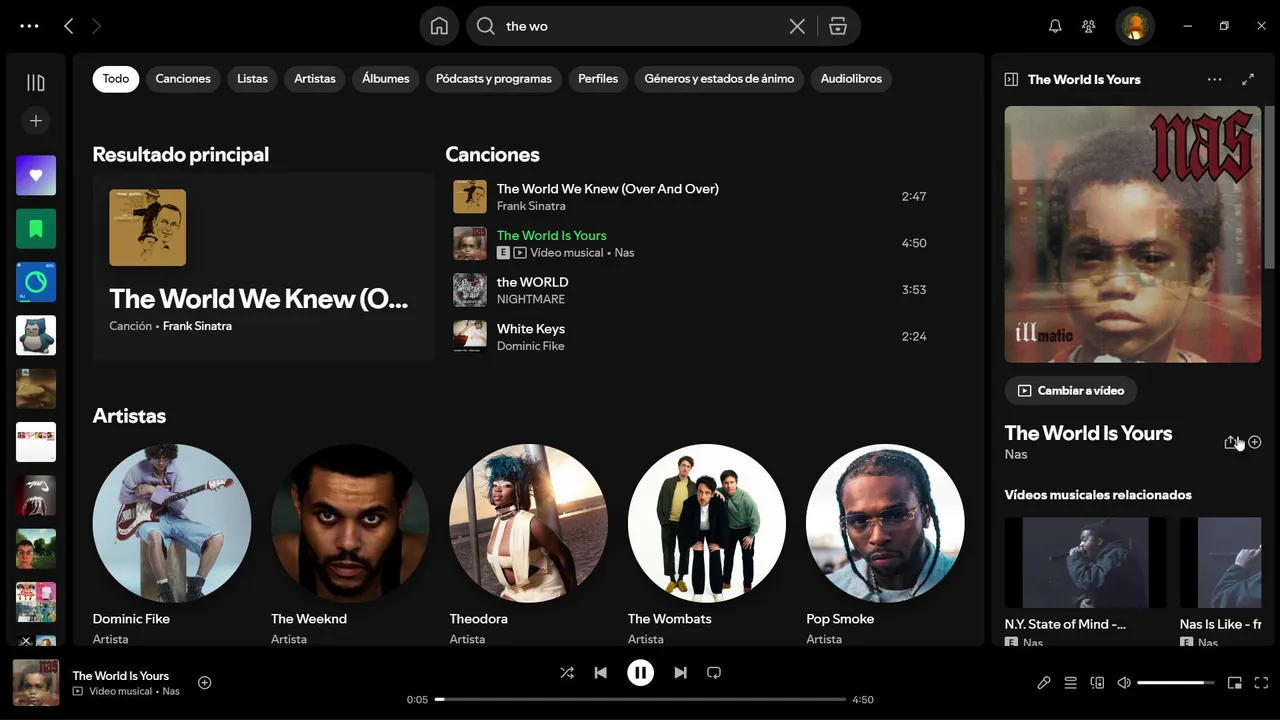The height and width of the screenshot is (720, 1280).
Task: Open the Browse icon in search bar
Action: tap(838, 26)
